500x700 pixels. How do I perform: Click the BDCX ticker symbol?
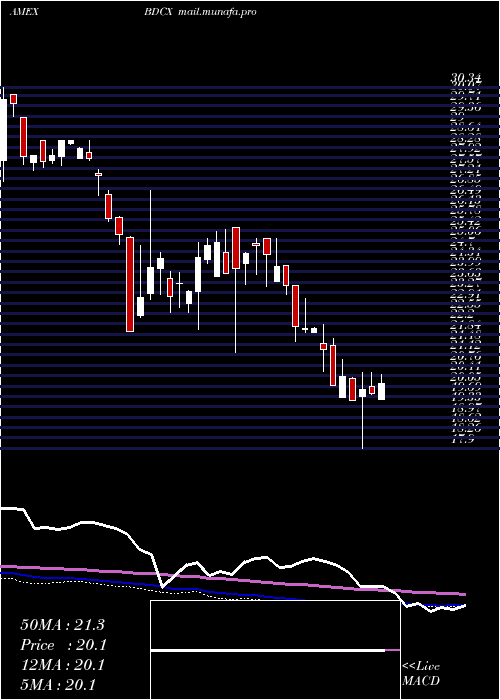click(x=158, y=12)
